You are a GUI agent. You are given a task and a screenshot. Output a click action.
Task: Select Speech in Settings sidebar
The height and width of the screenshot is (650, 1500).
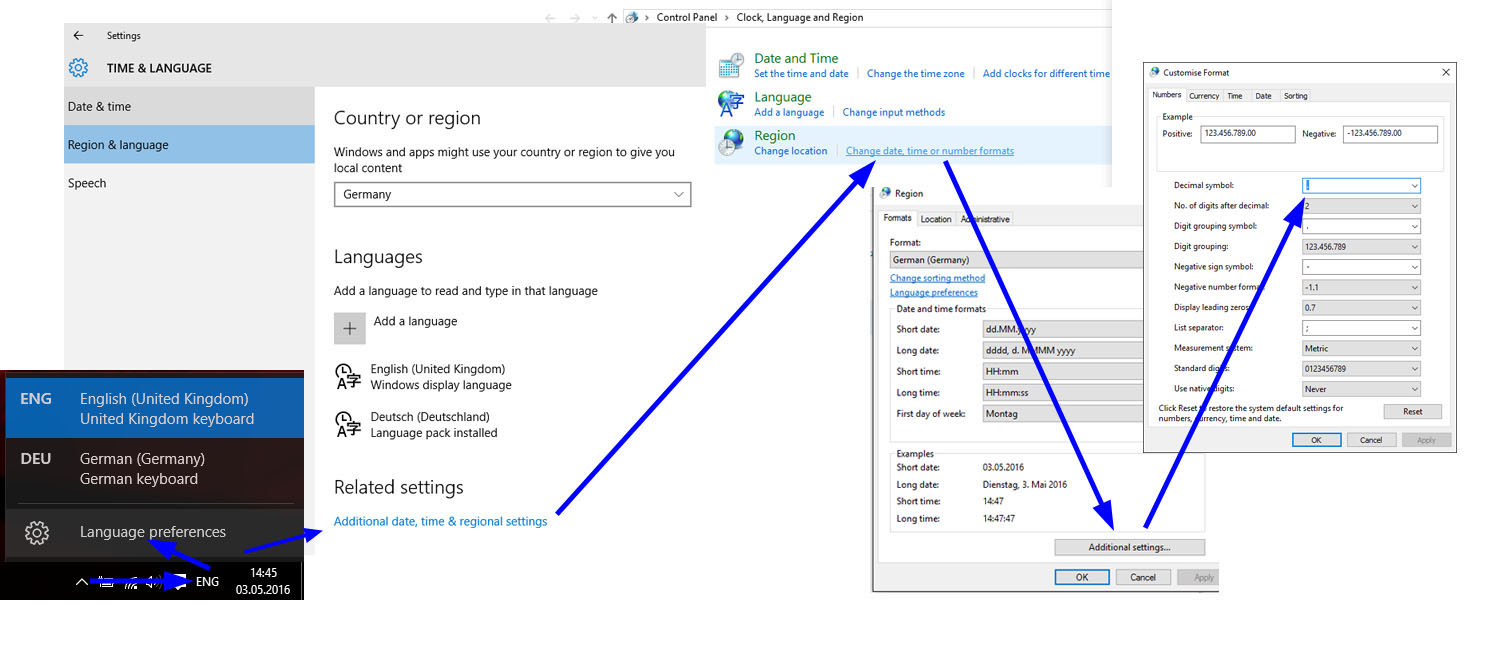(x=189, y=183)
